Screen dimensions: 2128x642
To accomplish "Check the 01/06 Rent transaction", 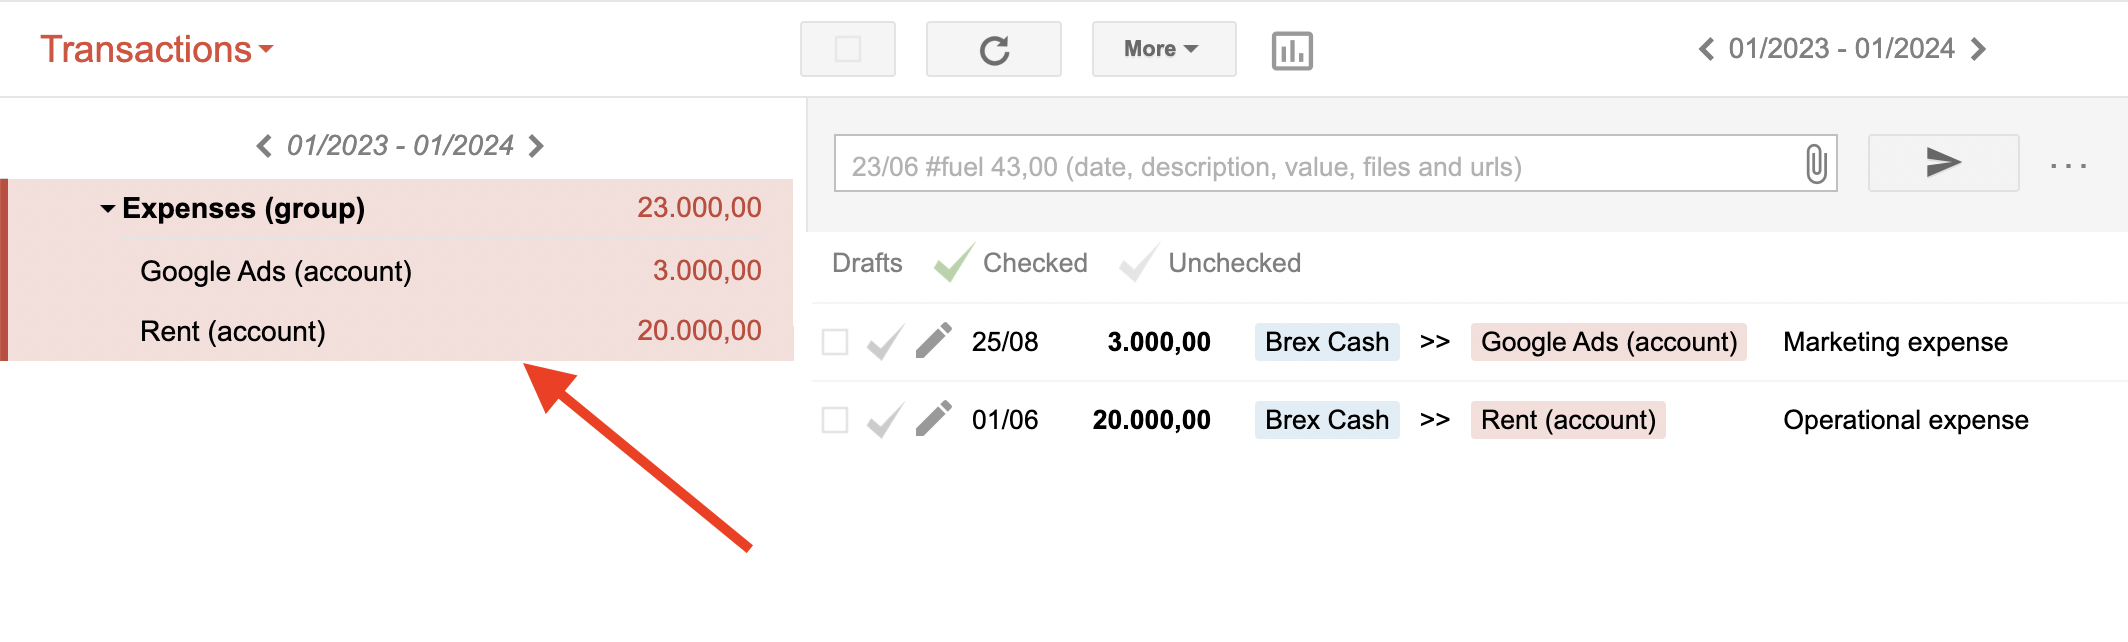I will click(884, 419).
